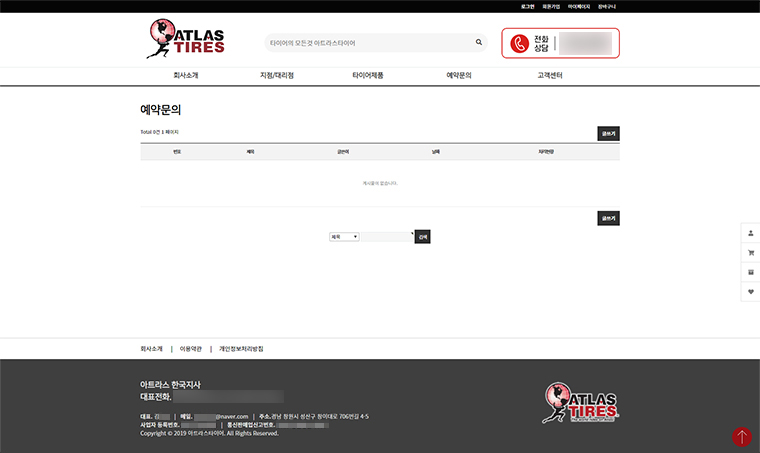
Task: Open the 회사소개 navigation menu
Action: click(x=185, y=76)
